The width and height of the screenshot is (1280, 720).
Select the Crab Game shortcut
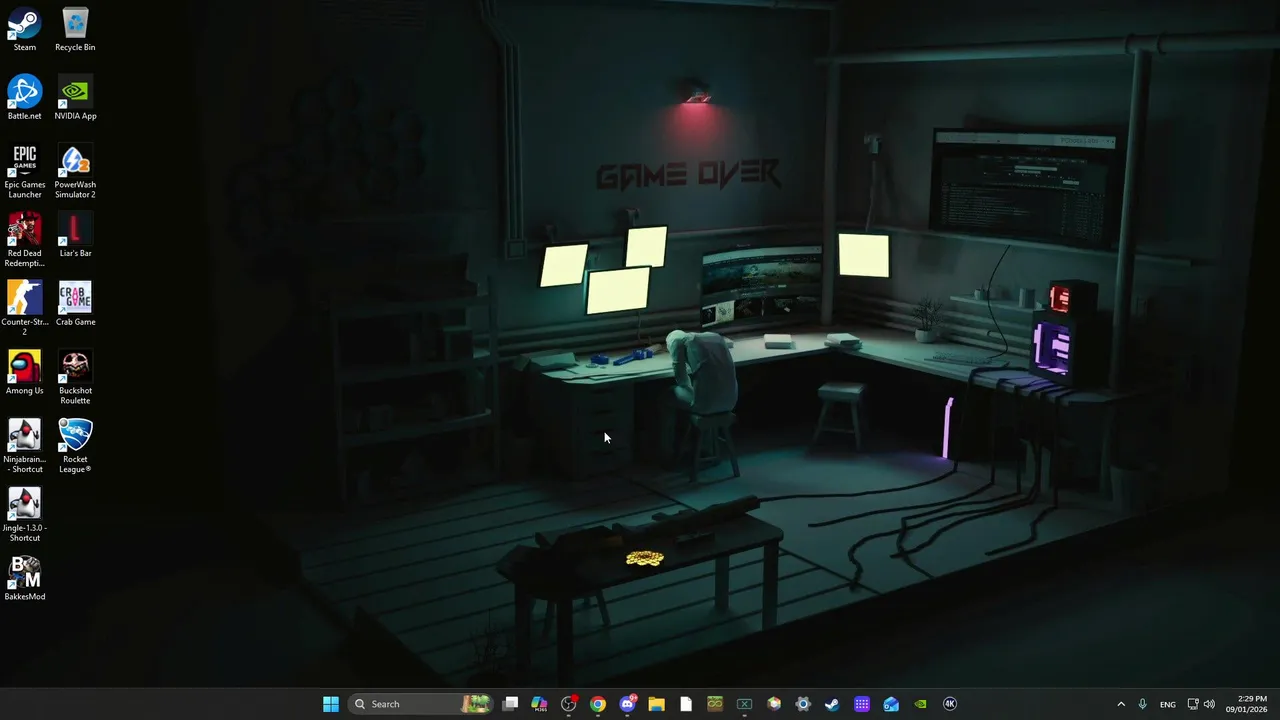click(x=75, y=304)
